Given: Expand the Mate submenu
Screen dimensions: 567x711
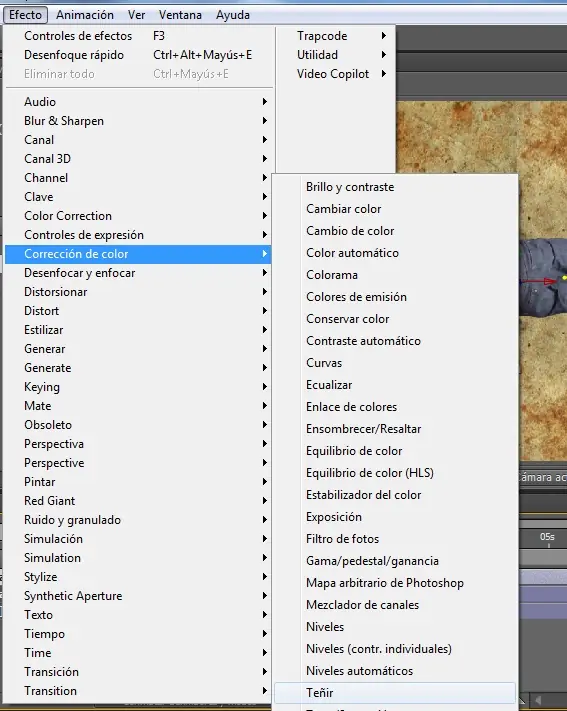Looking at the screenshot, I should pyautogui.click(x=138, y=406).
